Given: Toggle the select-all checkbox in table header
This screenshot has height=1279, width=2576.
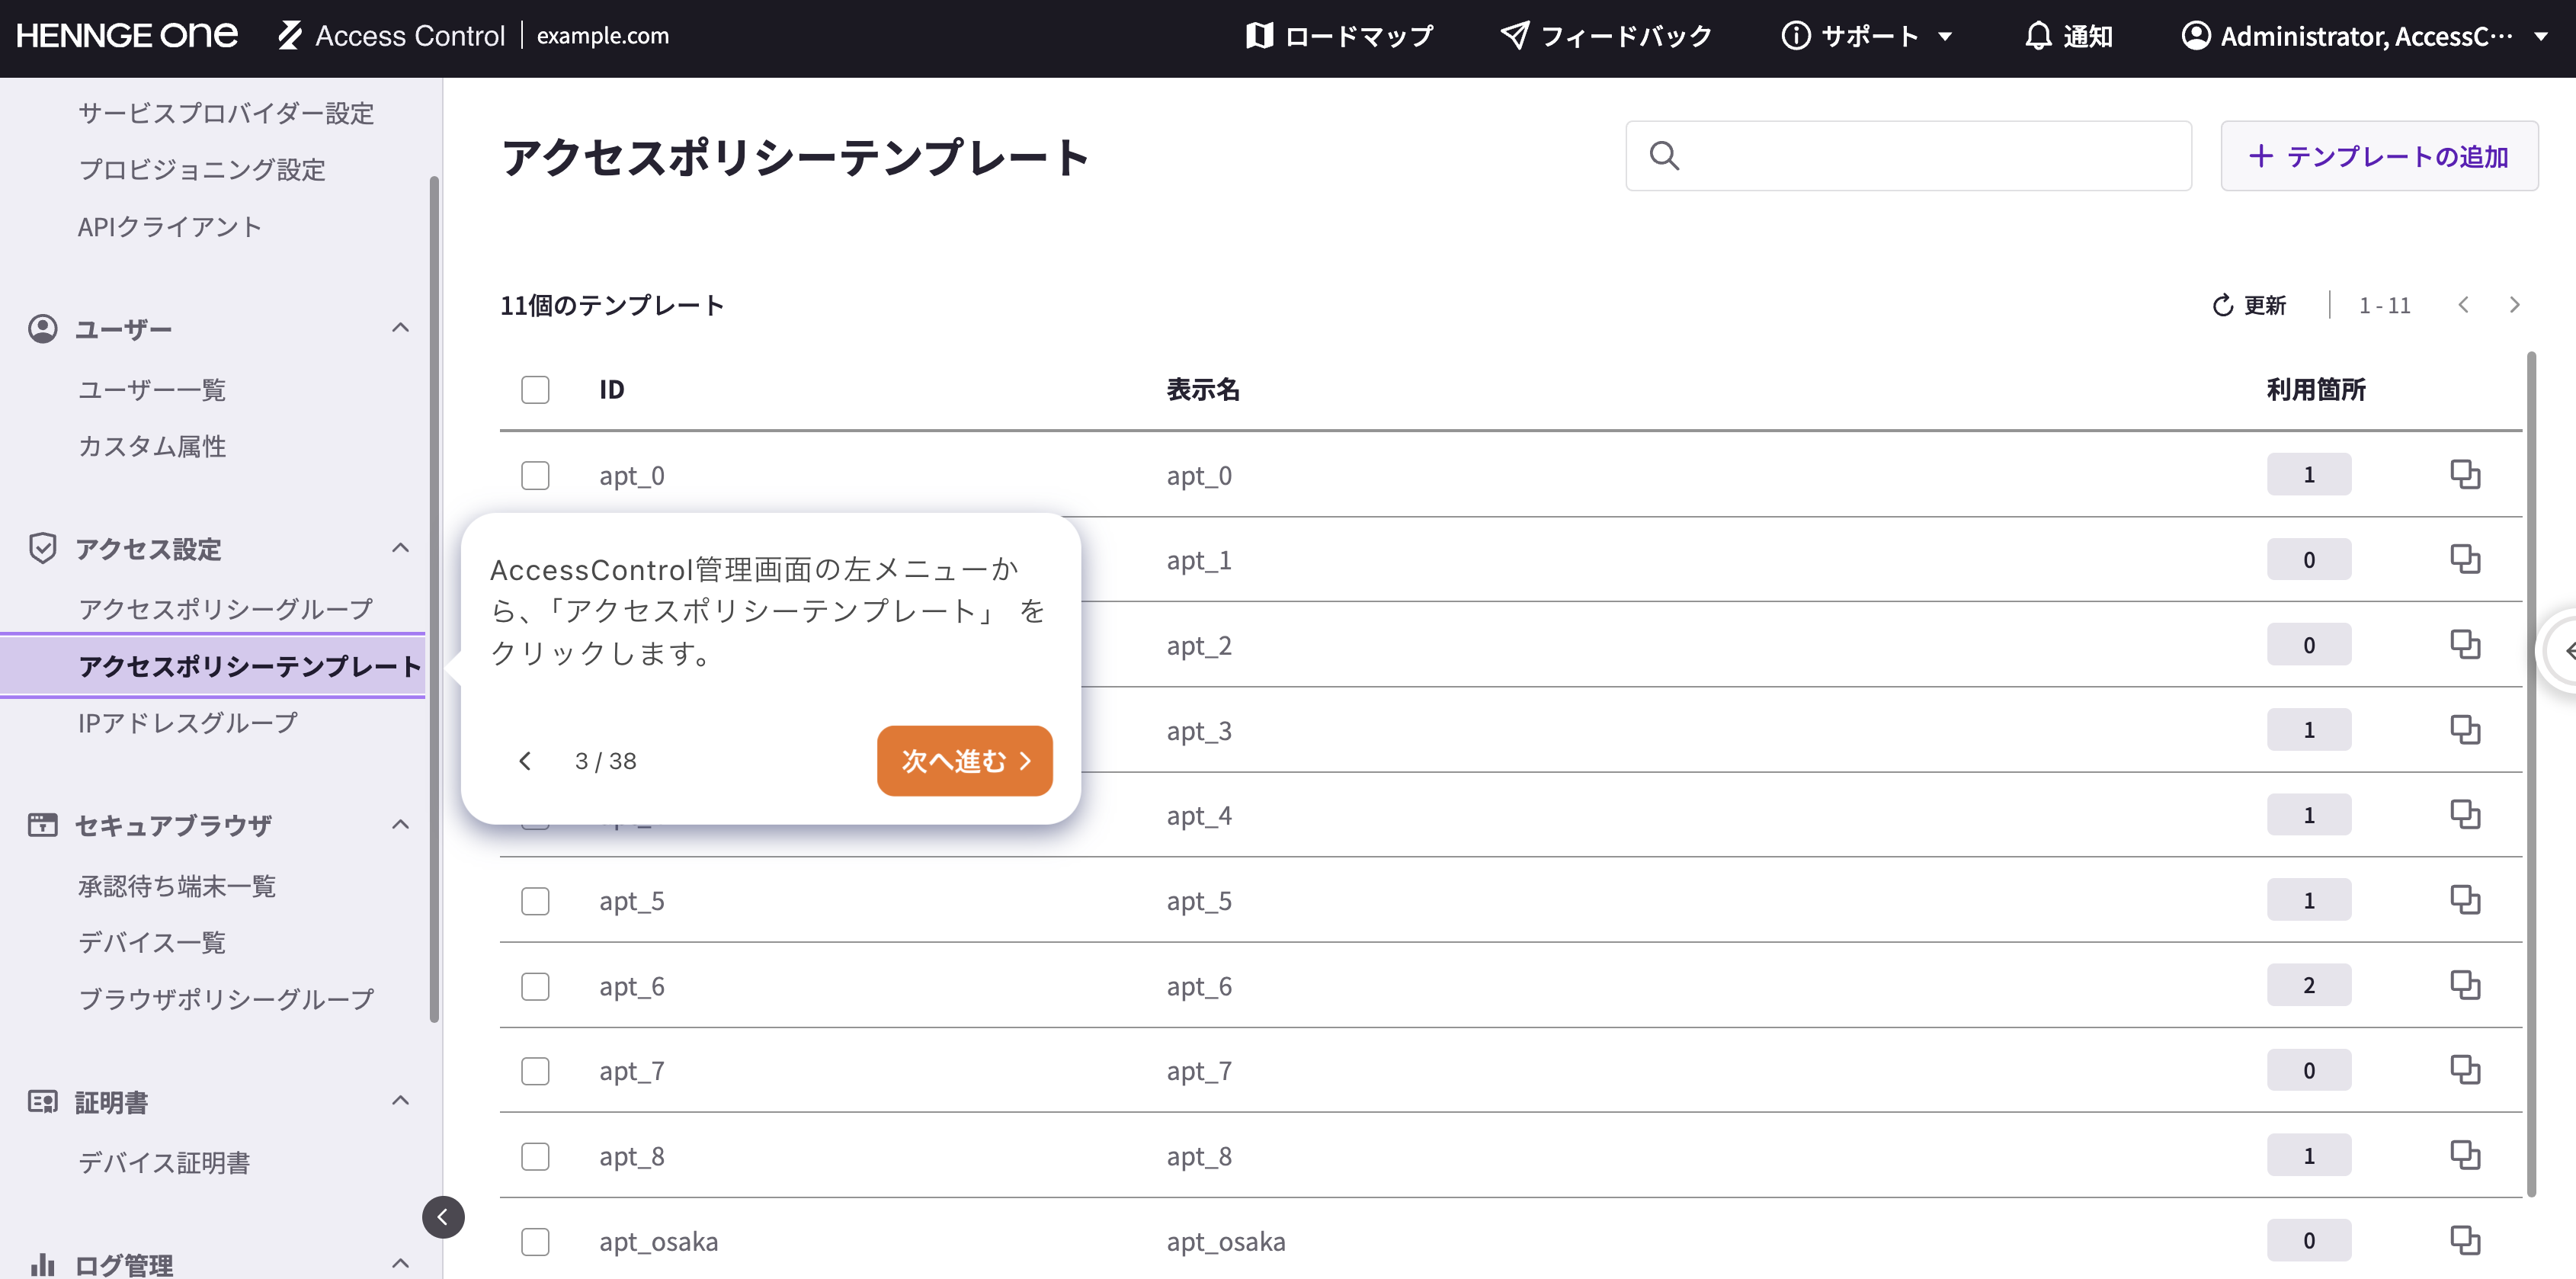Looking at the screenshot, I should pyautogui.click(x=536, y=390).
